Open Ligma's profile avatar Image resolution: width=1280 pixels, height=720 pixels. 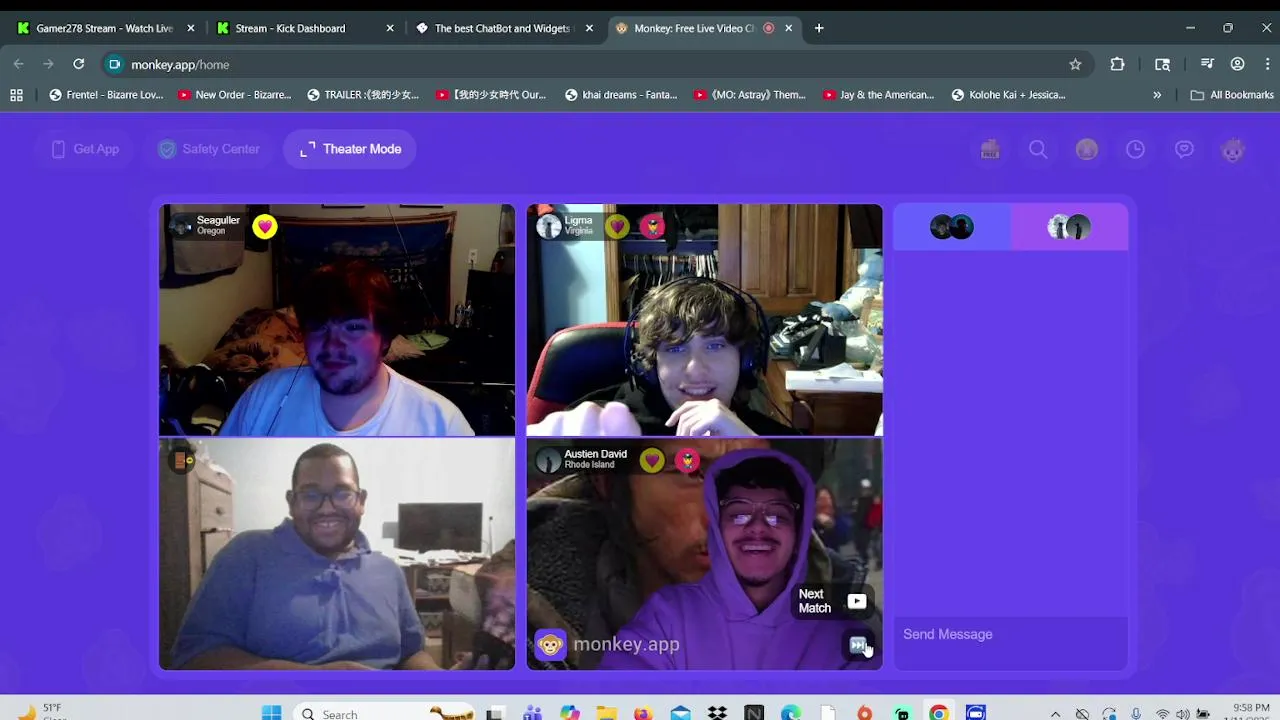pyautogui.click(x=549, y=227)
